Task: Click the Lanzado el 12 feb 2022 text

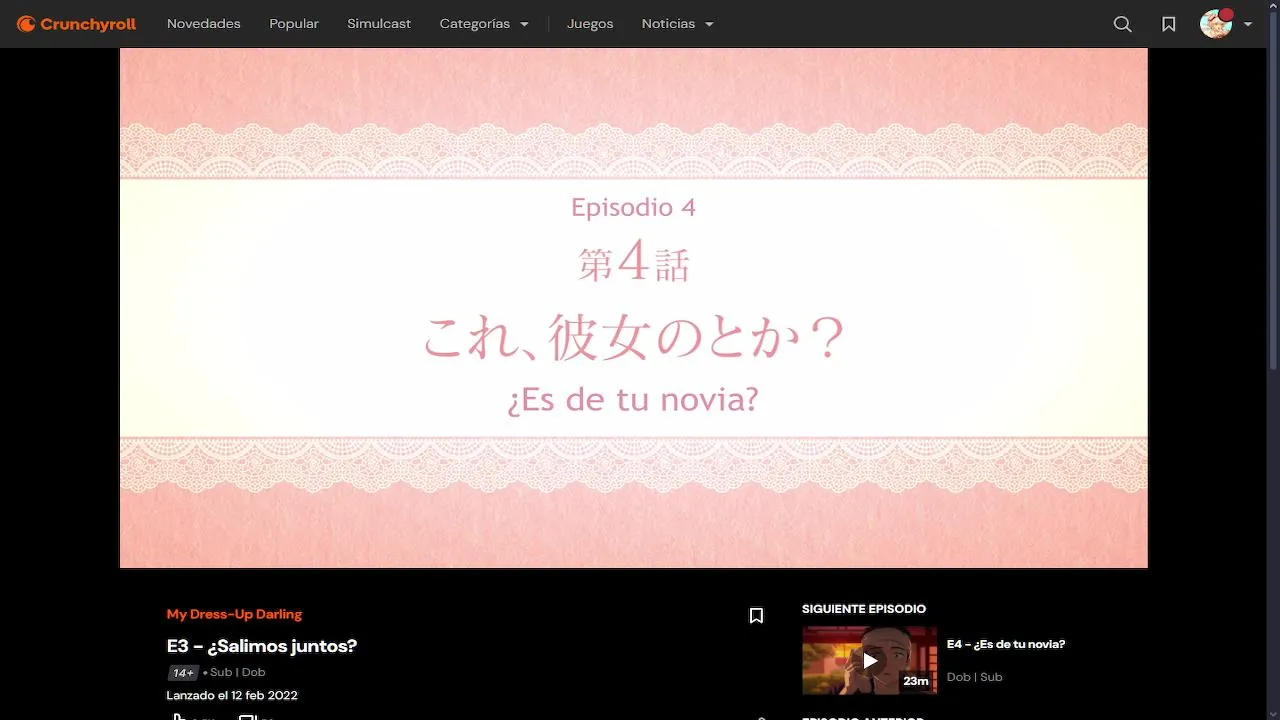Action: 232,695
